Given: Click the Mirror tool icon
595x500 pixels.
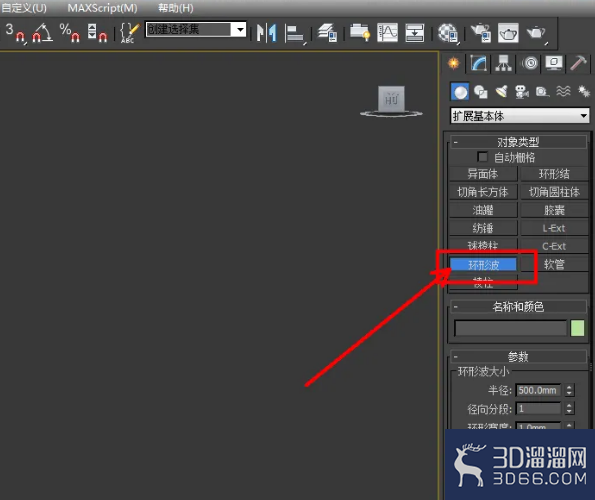Looking at the screenshot, I should click(x=267, y=33).
